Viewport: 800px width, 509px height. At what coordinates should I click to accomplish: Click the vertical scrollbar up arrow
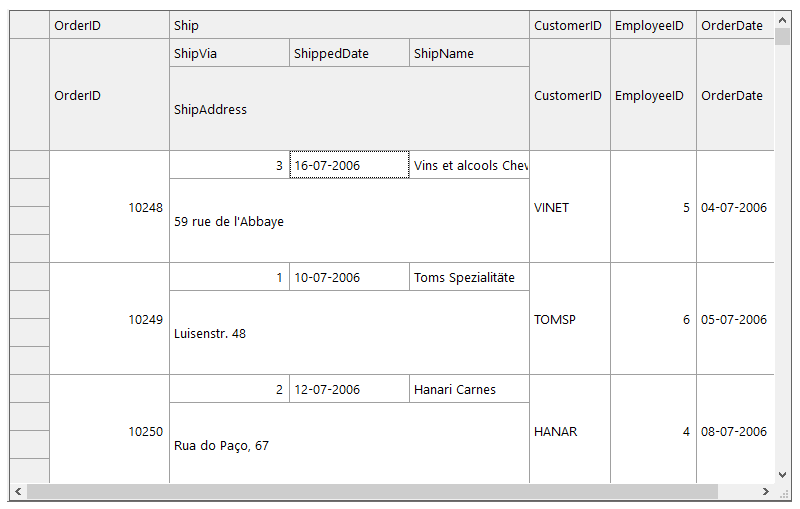[x=782, y=20]
